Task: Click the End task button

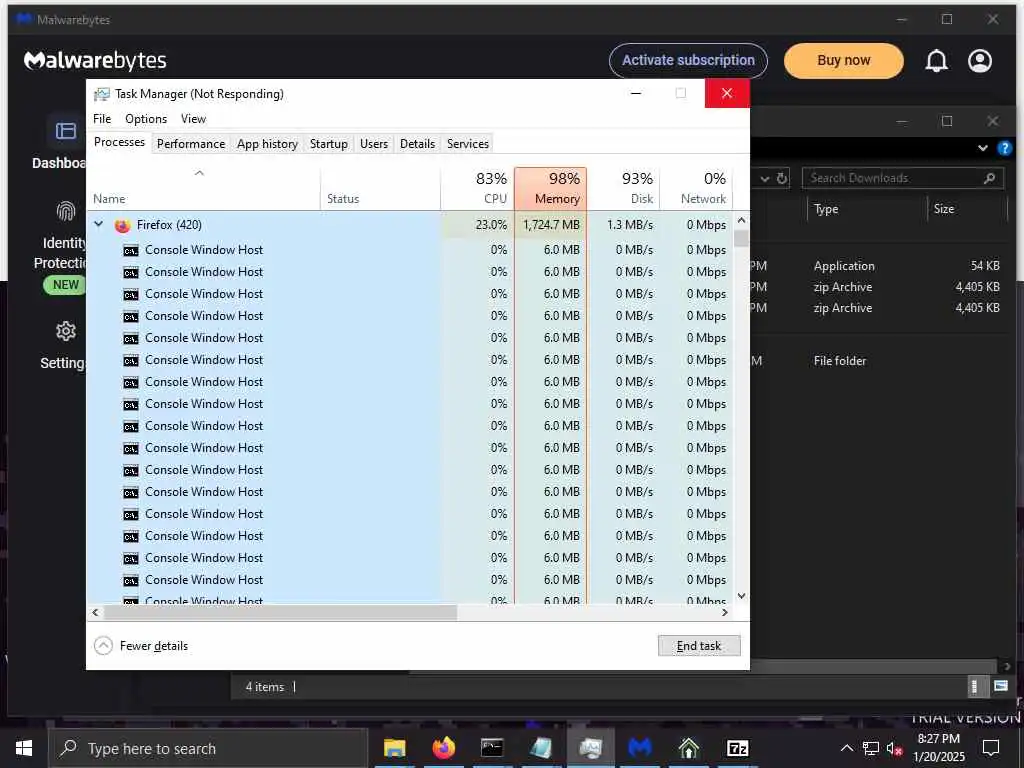Action: tap(699, 646)
